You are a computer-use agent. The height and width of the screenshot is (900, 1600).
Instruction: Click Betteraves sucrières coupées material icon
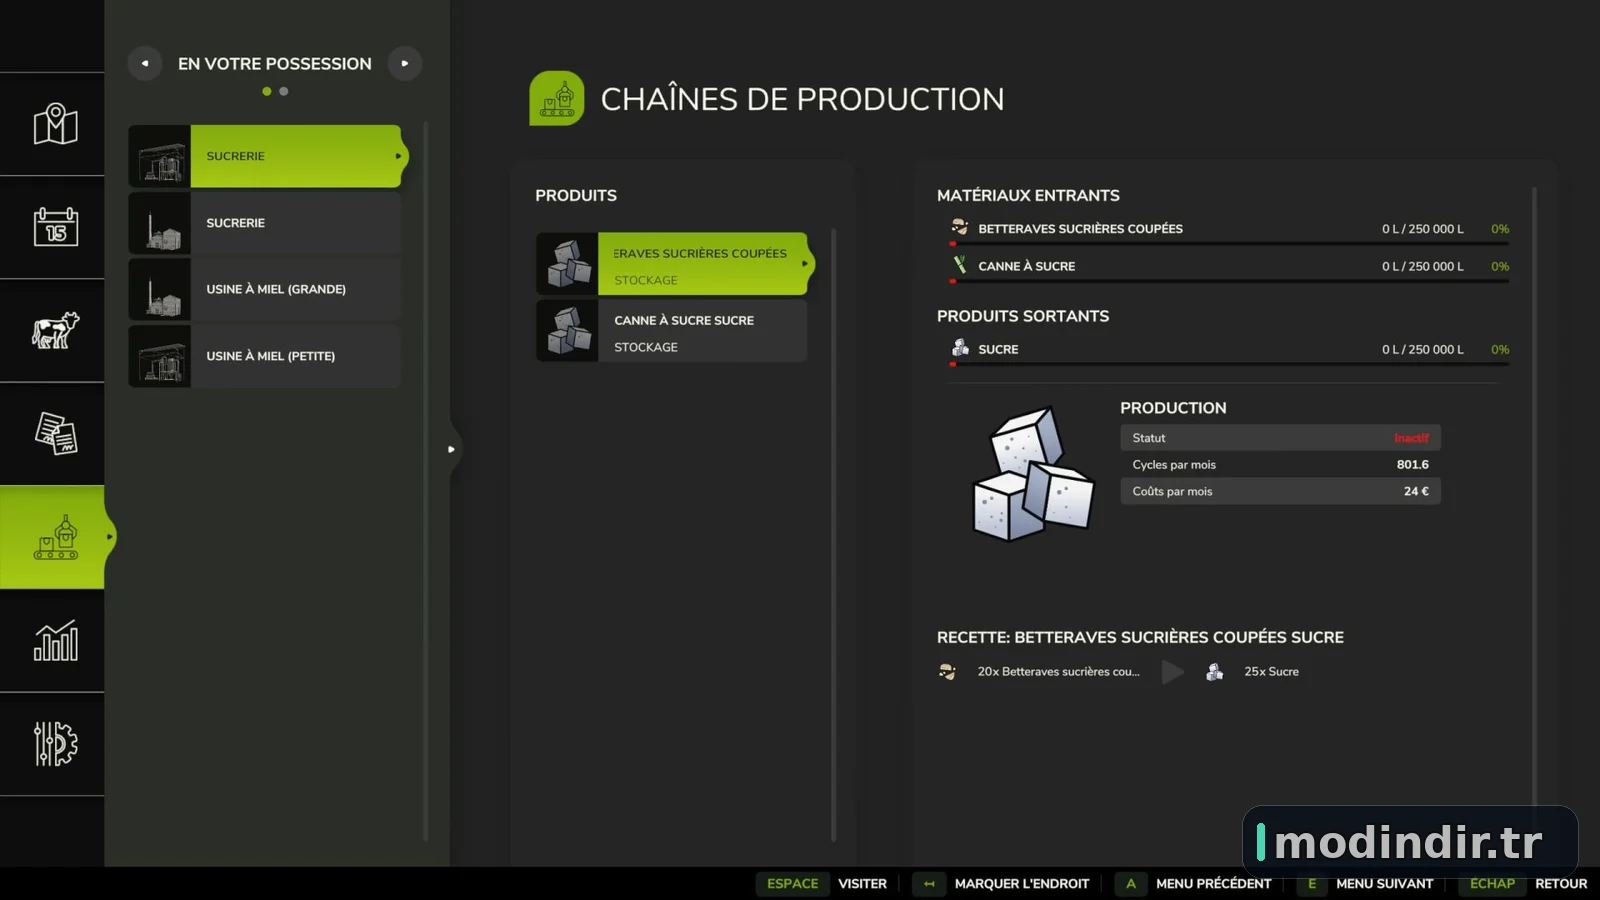pyautogui.click(x=960, y=227)
